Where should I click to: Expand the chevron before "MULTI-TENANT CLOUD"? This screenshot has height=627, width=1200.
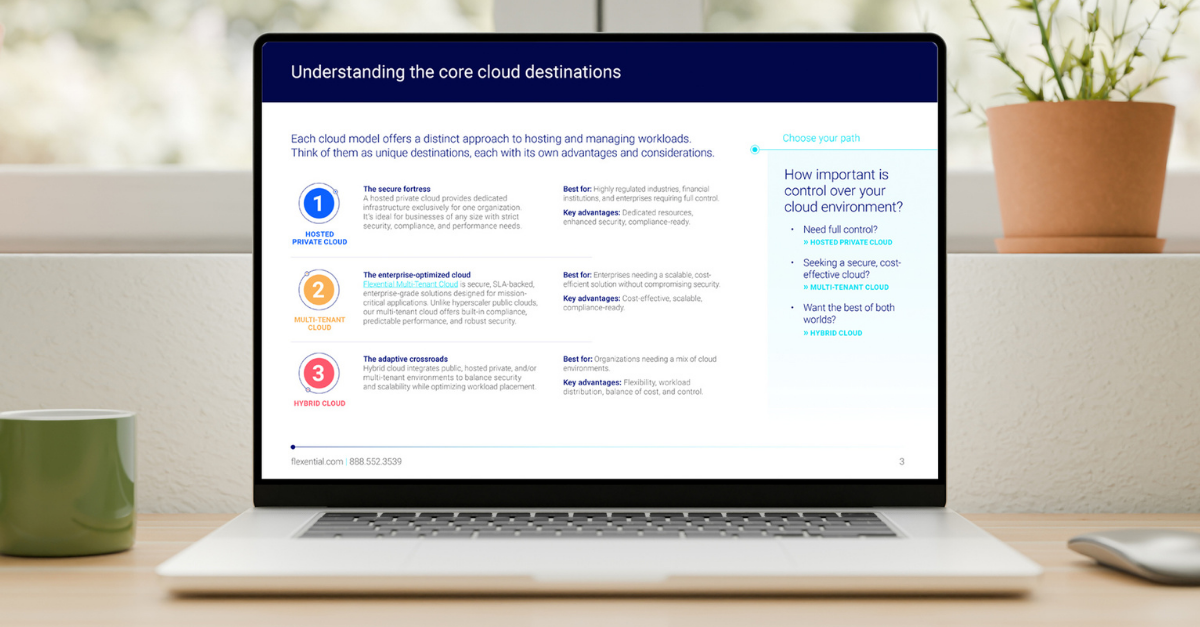[x=806, y=288]
